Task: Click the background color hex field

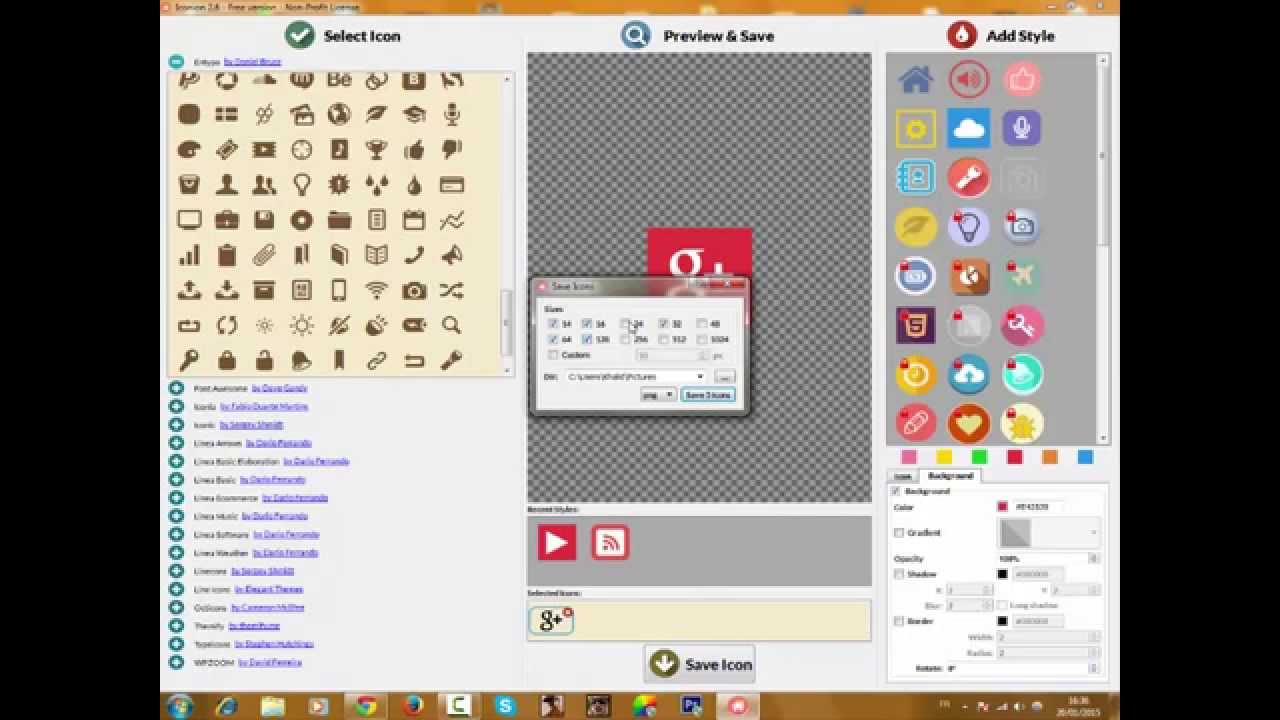Action: (1038, 507)
